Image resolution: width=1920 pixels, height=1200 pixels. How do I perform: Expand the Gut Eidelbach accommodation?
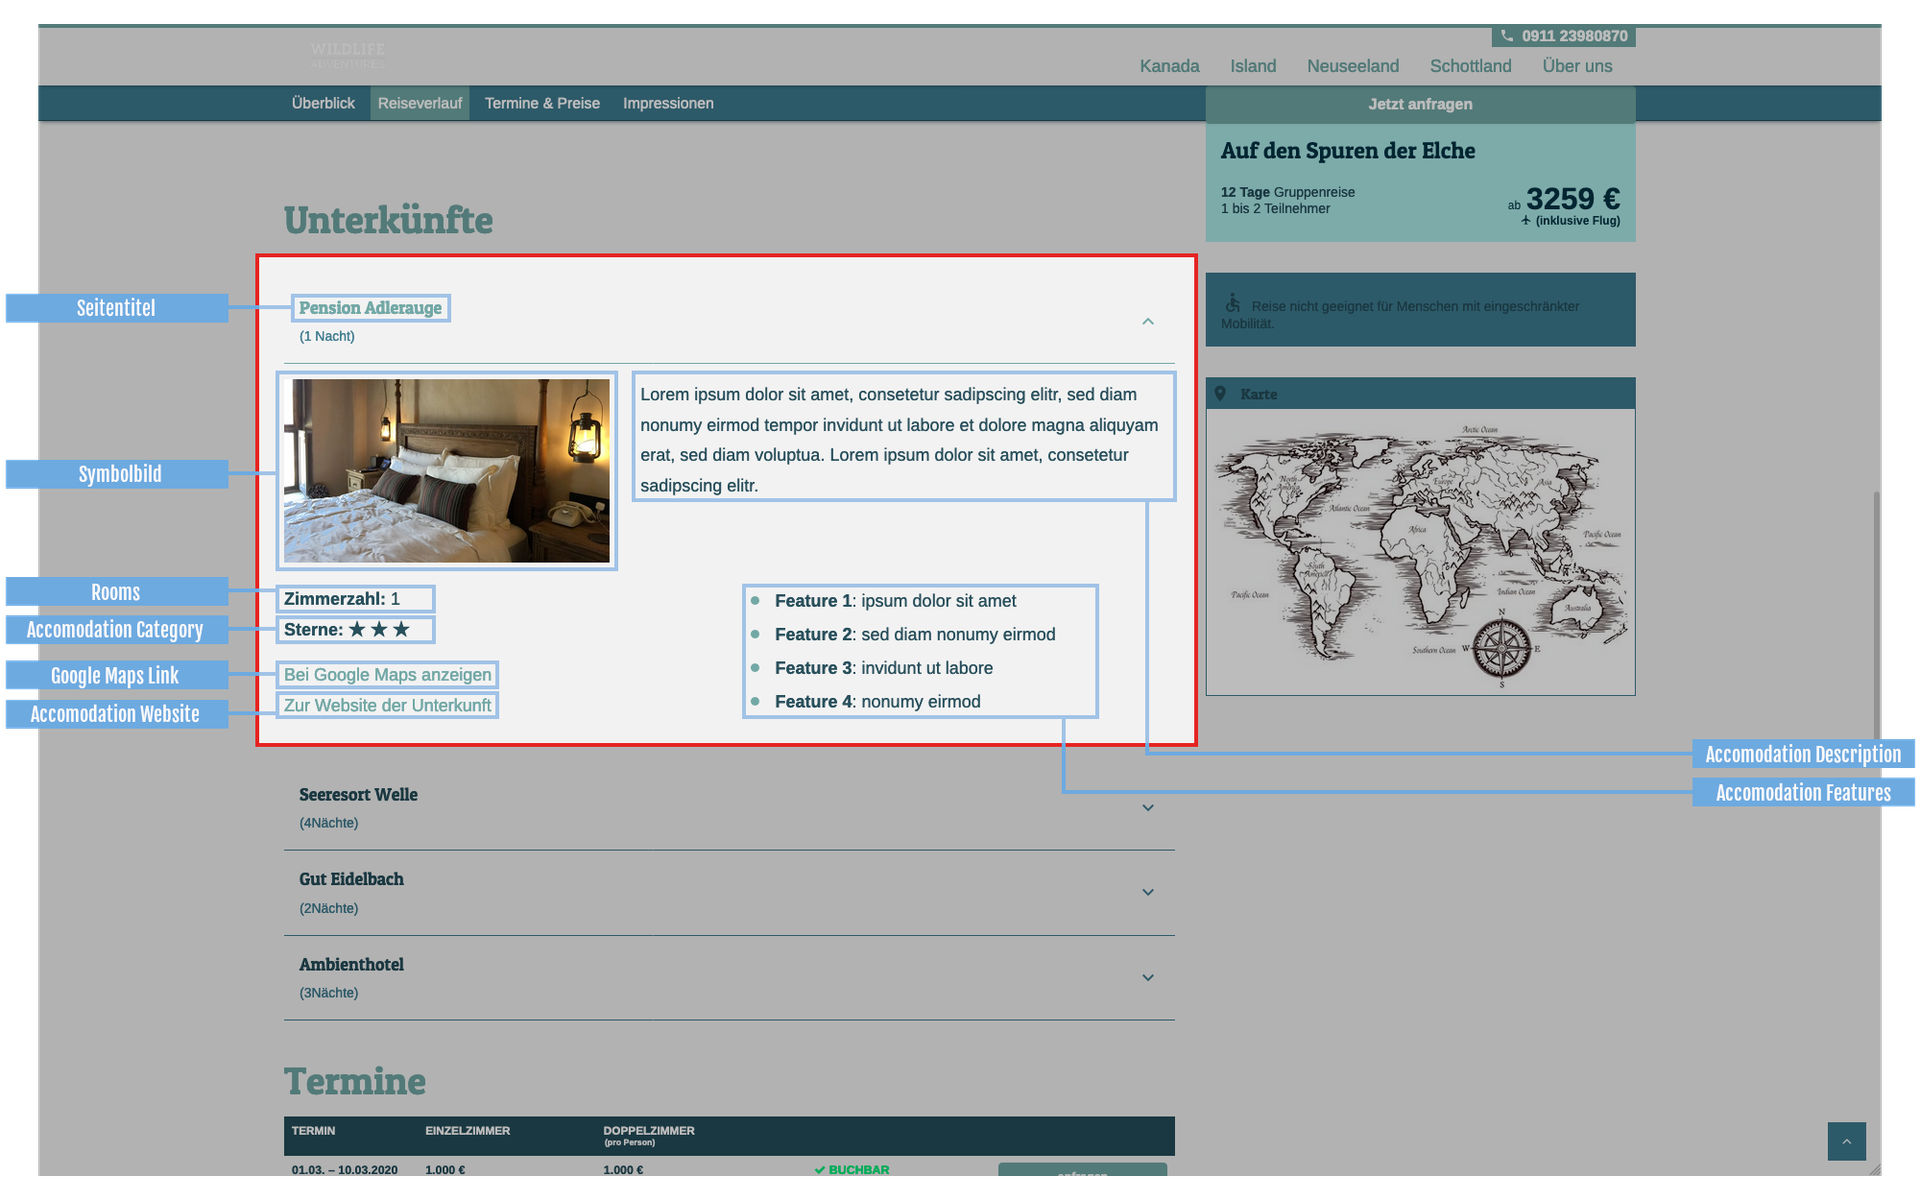point(1148,892)
